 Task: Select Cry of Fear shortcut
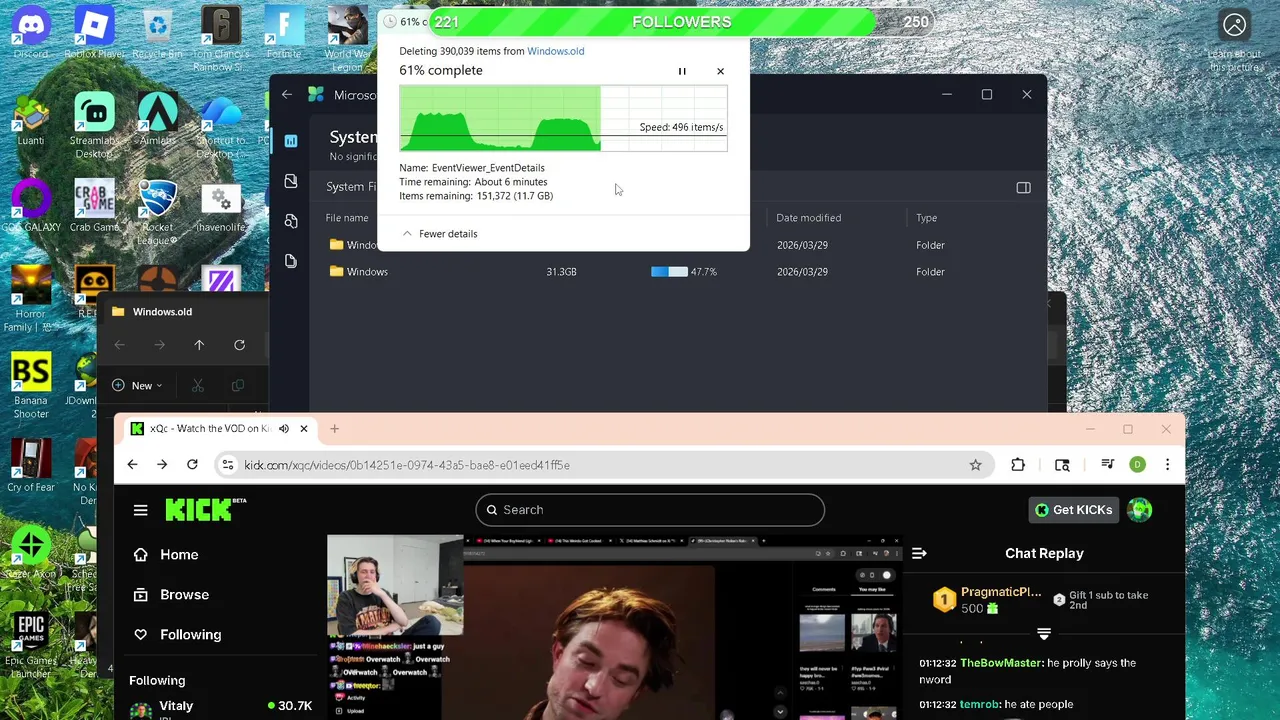tap(31, 466)
